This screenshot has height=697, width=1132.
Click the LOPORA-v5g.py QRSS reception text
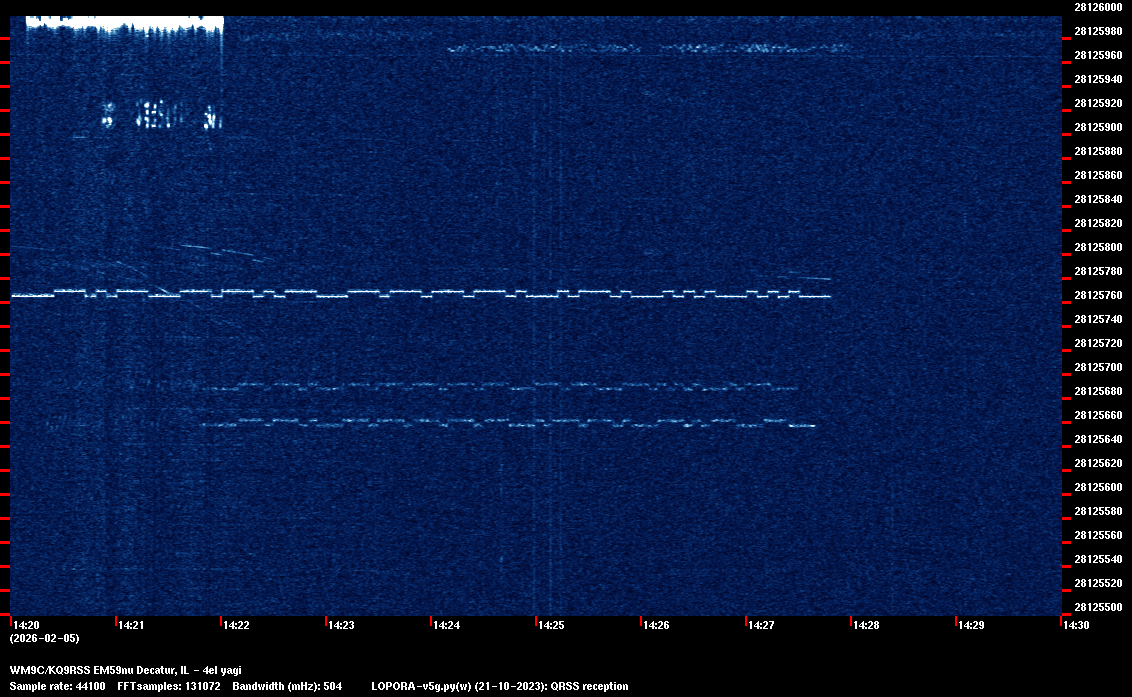click(x=499, y=686)
